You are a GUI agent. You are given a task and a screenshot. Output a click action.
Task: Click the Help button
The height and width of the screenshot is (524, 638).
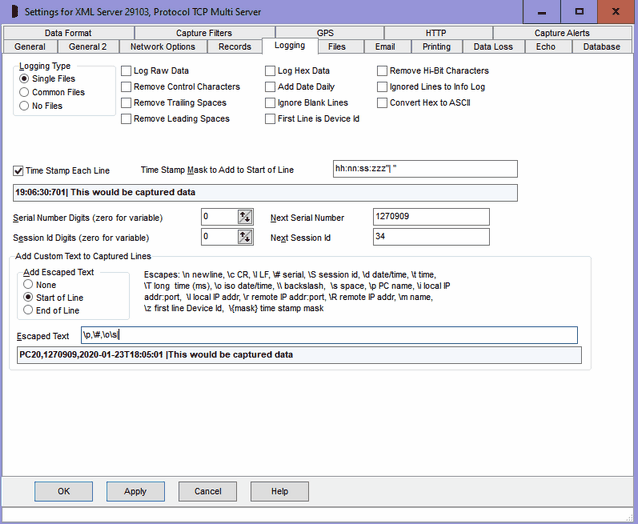pyautogui.click(x=280, y=491)
